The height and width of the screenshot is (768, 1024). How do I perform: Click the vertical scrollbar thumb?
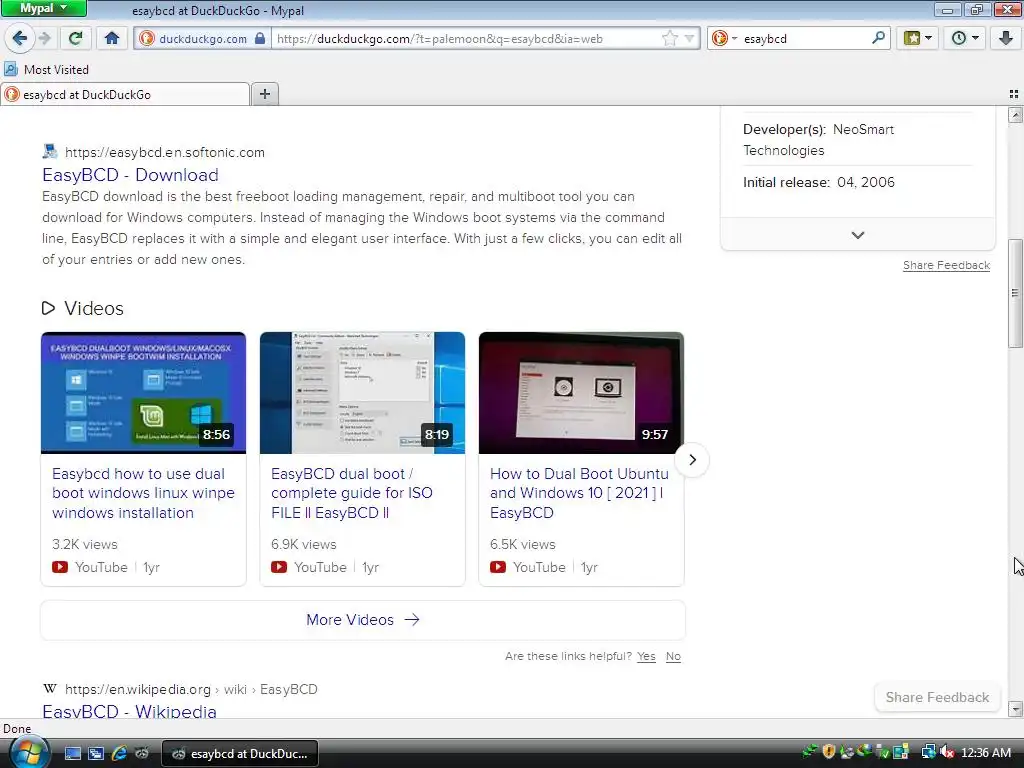(x=1015, y=293)
